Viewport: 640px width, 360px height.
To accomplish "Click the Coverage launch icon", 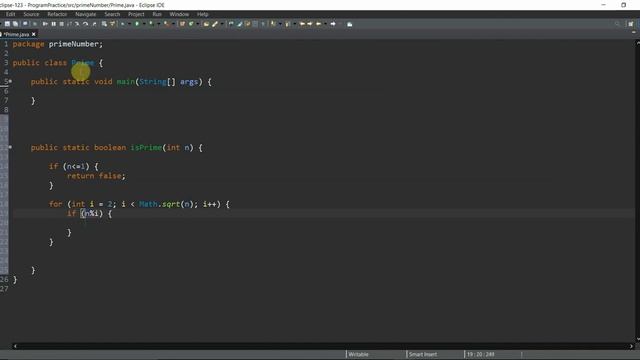I will click(x=151, y=24).
